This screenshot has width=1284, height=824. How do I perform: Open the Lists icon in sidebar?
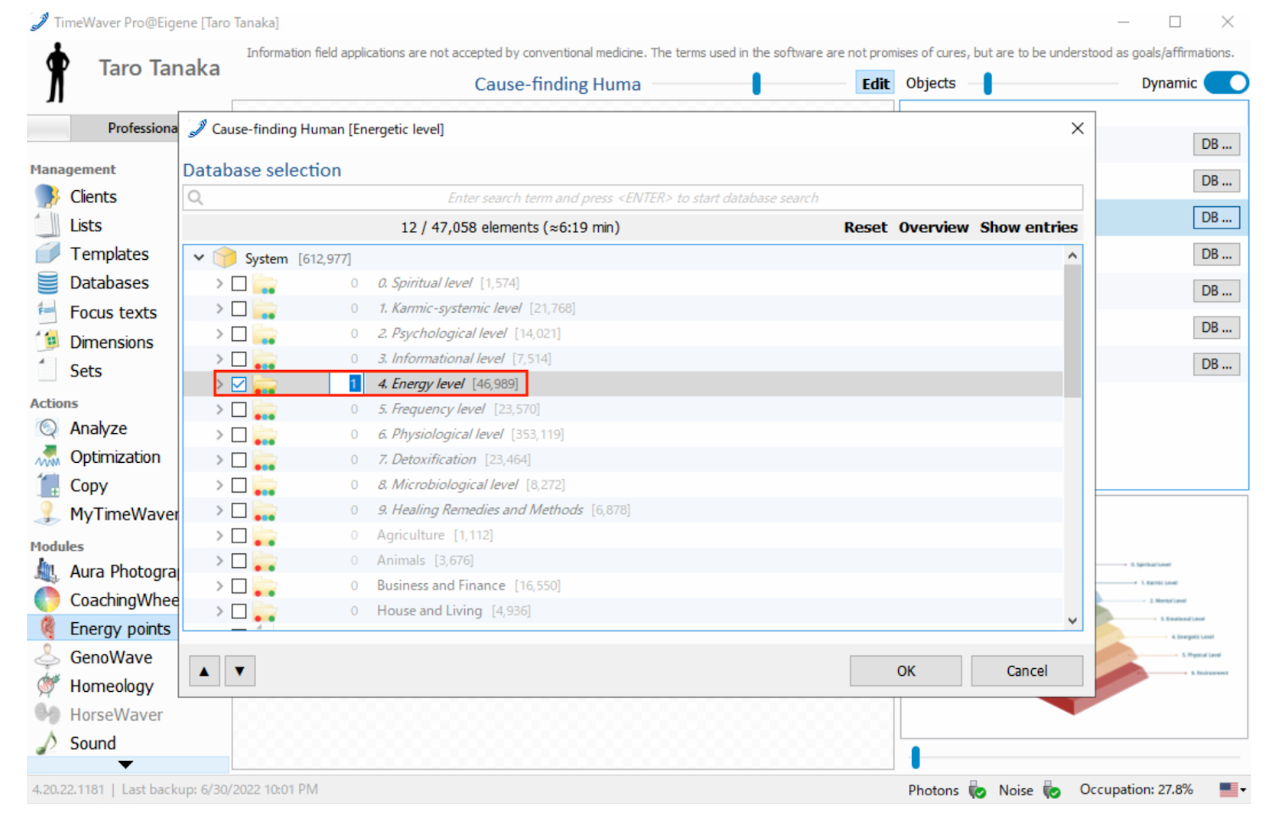pos(47,225)
